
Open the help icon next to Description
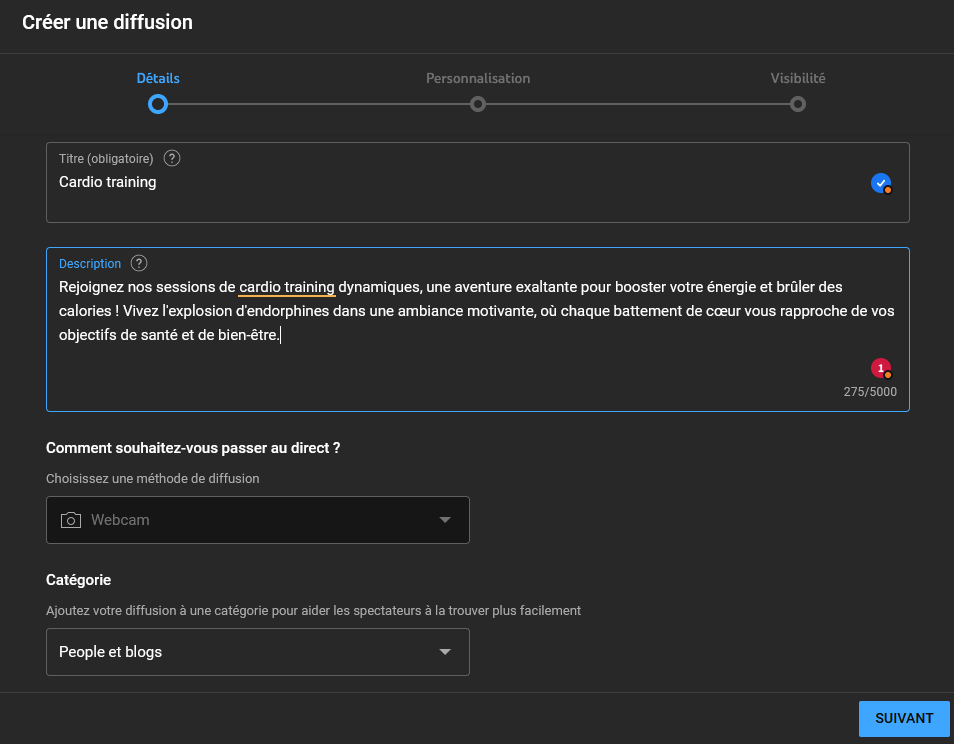139,263
